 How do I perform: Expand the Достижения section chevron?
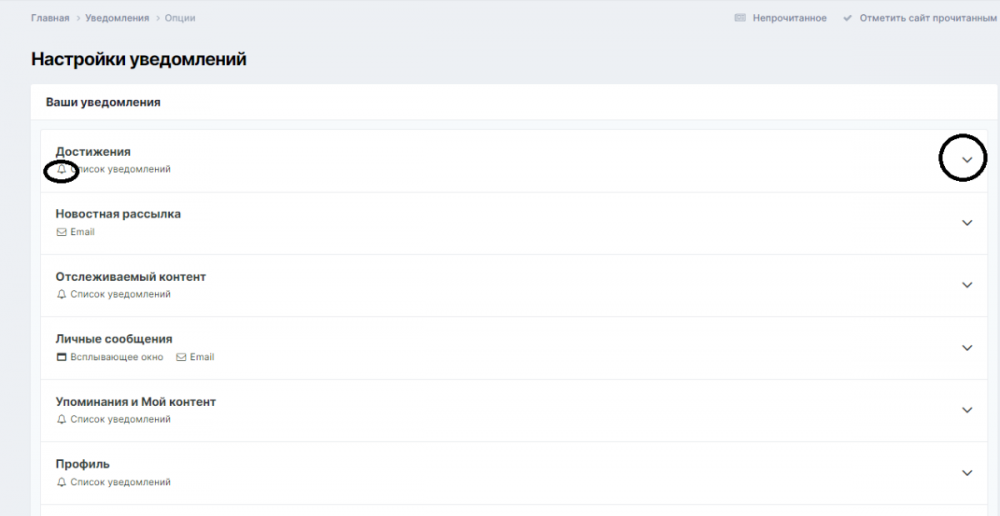tap(967, 160)
